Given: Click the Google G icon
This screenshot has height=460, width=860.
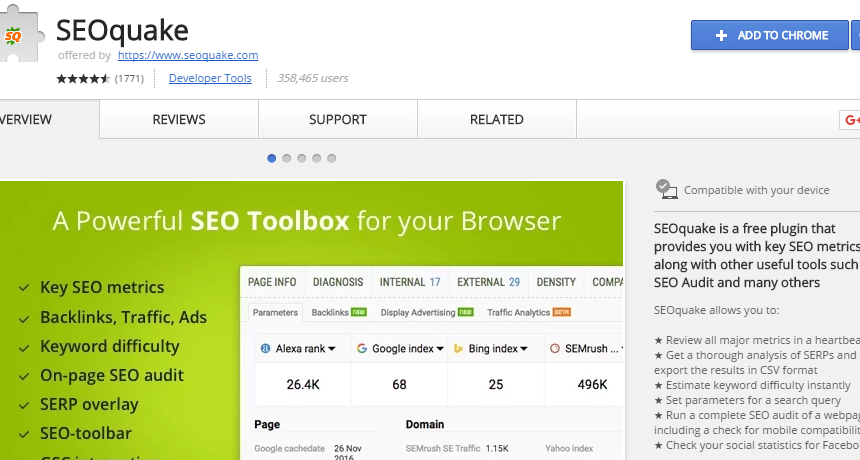Looking at the screenshot, I should pyautogui.click(x=361, y=348).
